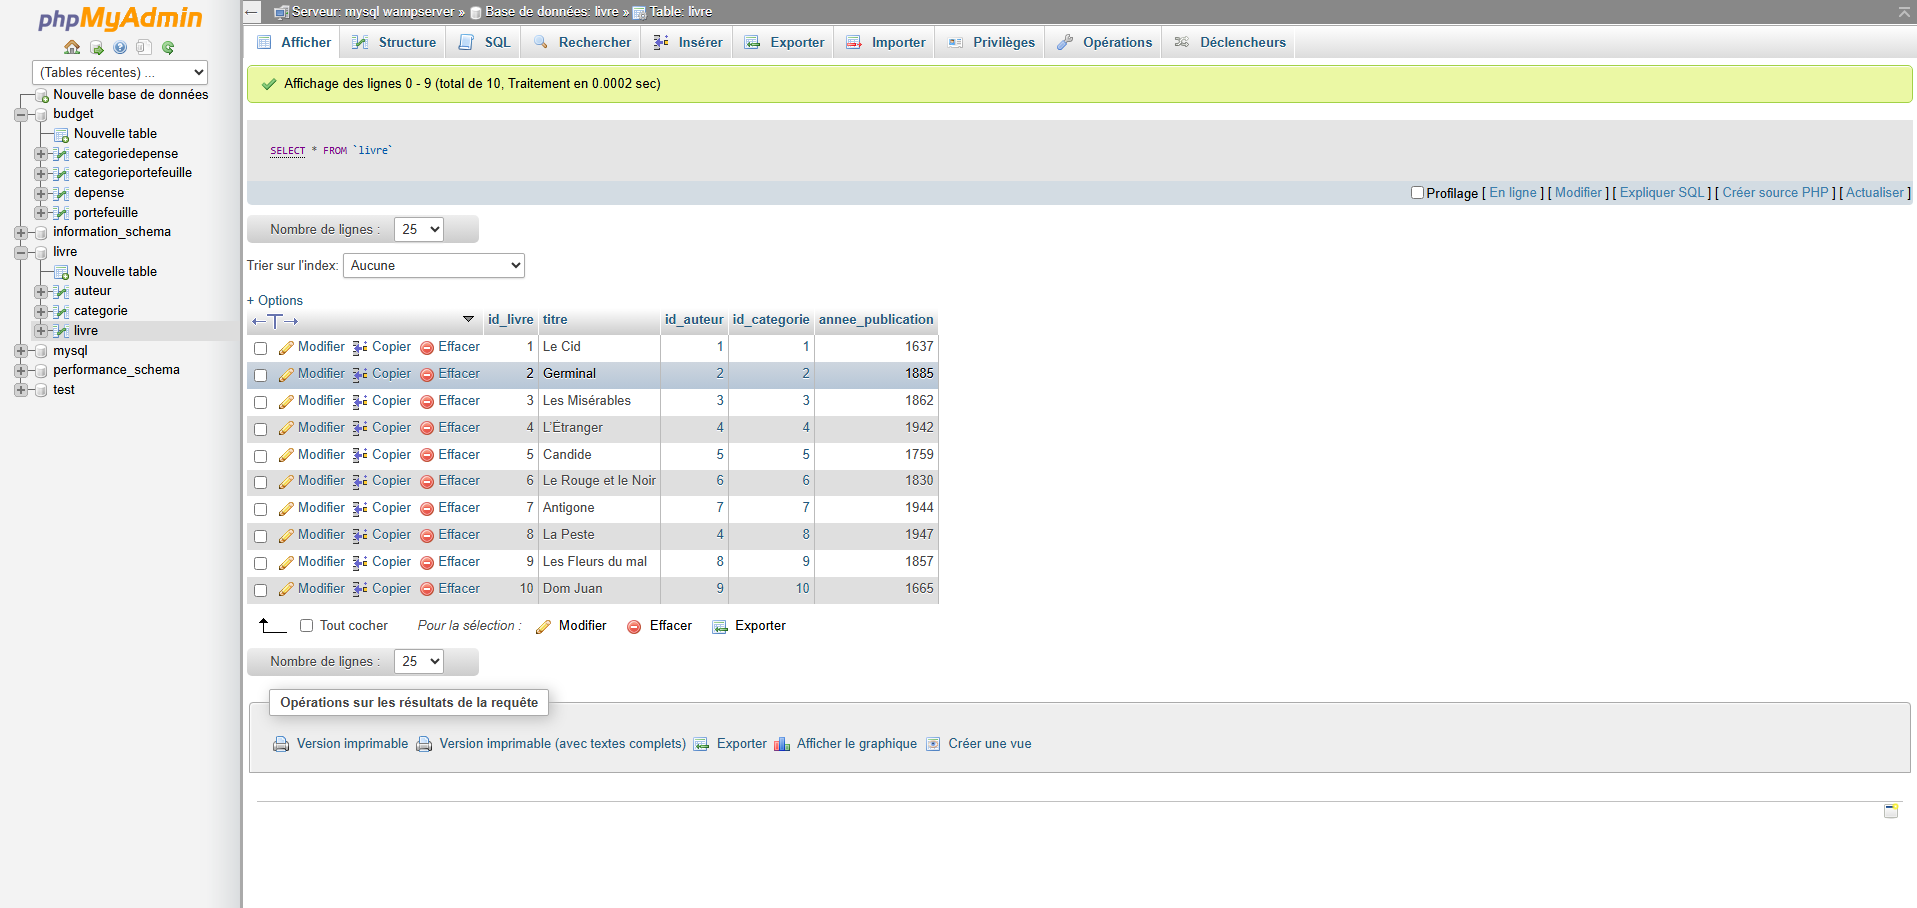Viewport: 1917px width, 908px height.
Task: Select the auteur table in the sidebar tree
Action: click(x=92, y=291)
